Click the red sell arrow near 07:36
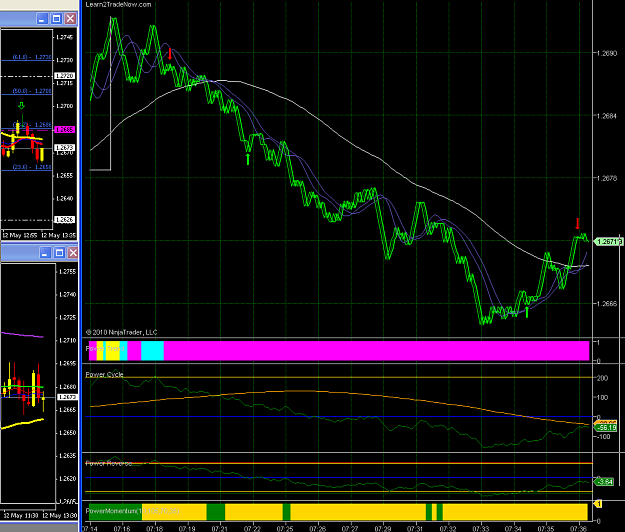This screenshot has height=532, width=625. [x=578, y=224]
